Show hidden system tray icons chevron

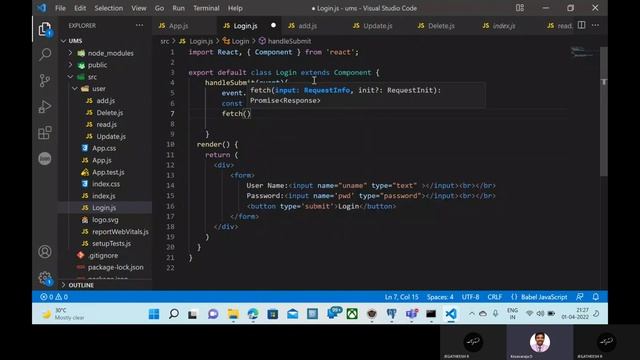[471, 314]
